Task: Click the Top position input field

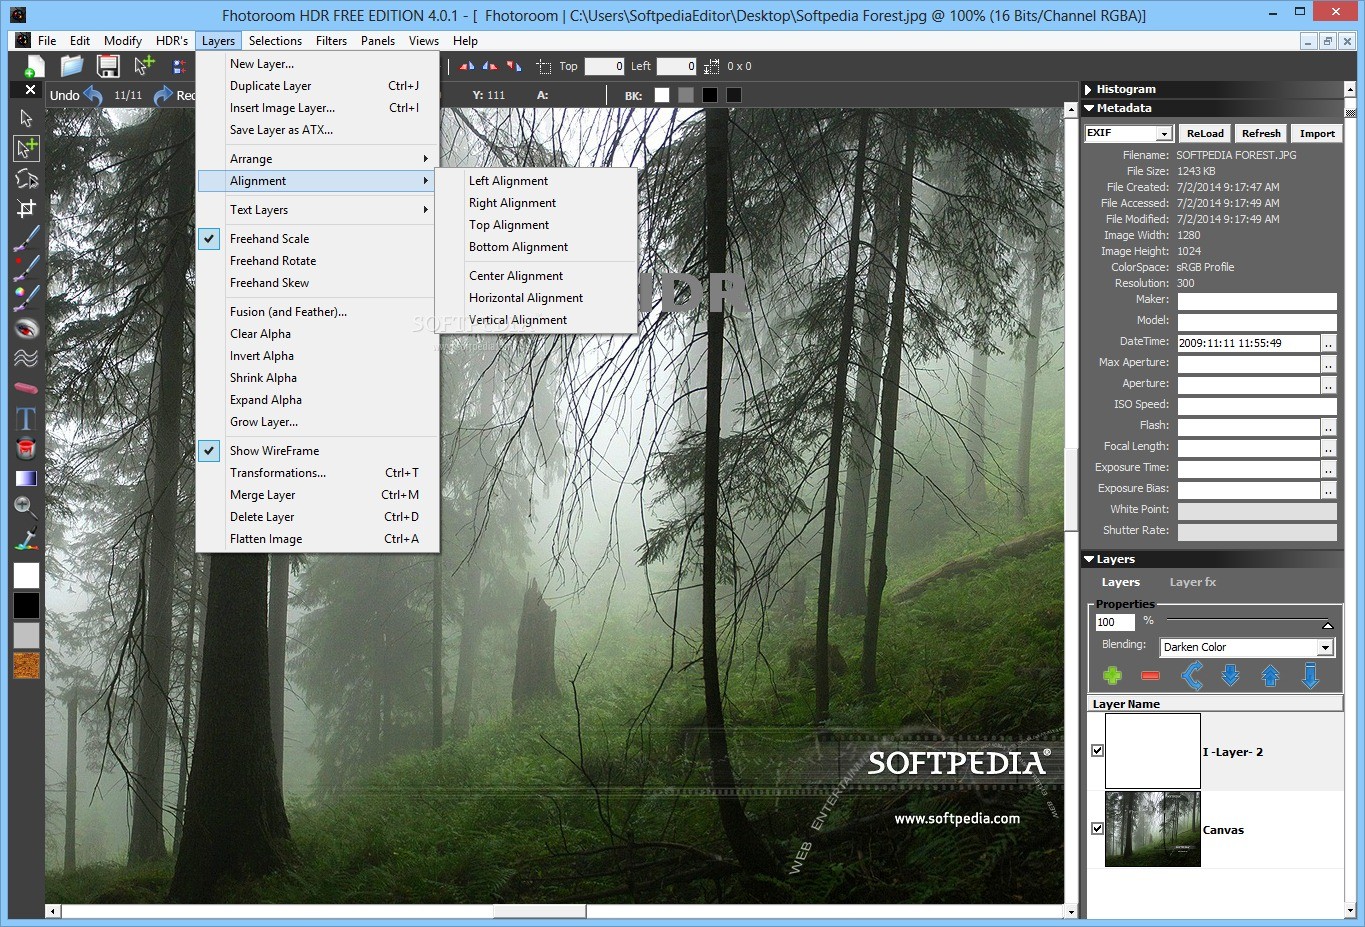Action: tap(604, 67)
